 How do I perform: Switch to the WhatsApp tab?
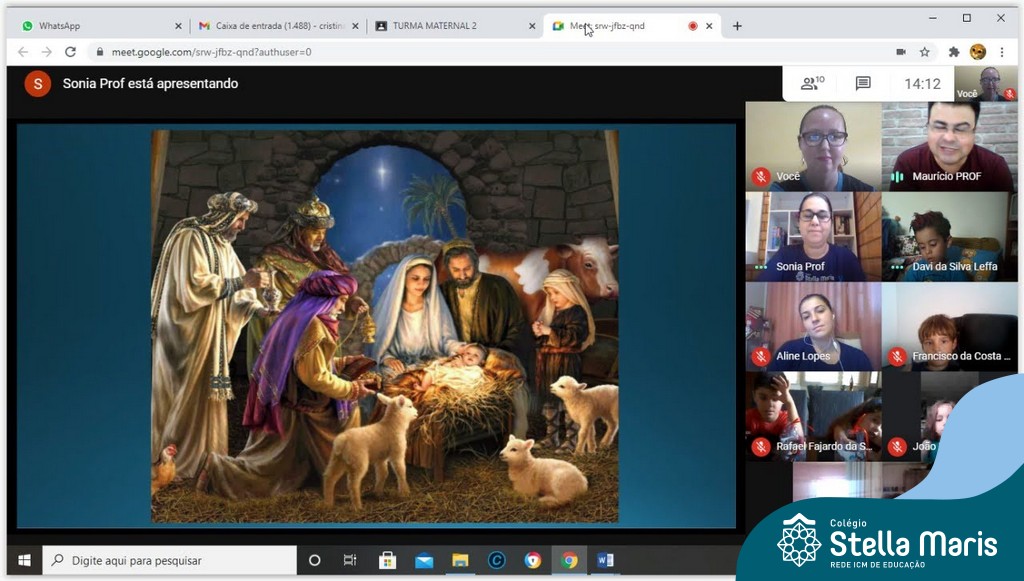[100, 26]
